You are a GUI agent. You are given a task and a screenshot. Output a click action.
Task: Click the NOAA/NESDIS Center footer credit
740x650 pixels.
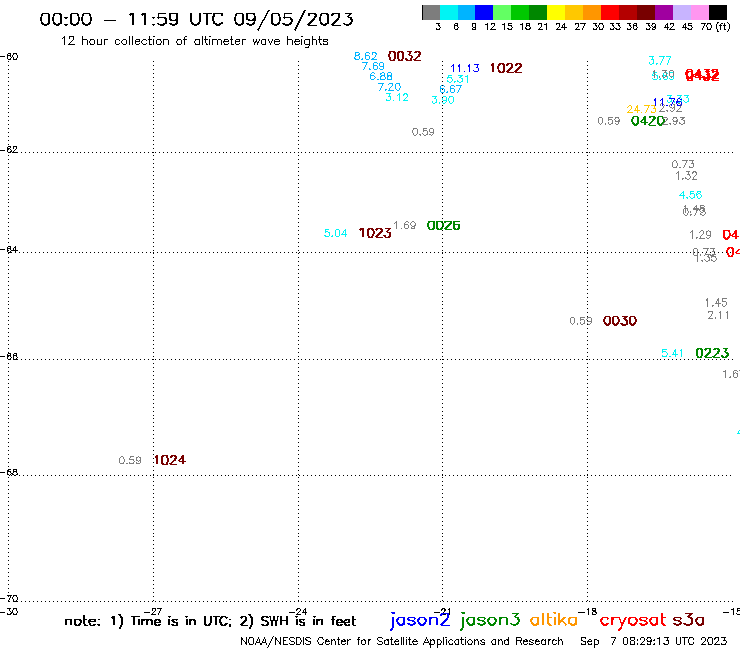coord(402,642)
